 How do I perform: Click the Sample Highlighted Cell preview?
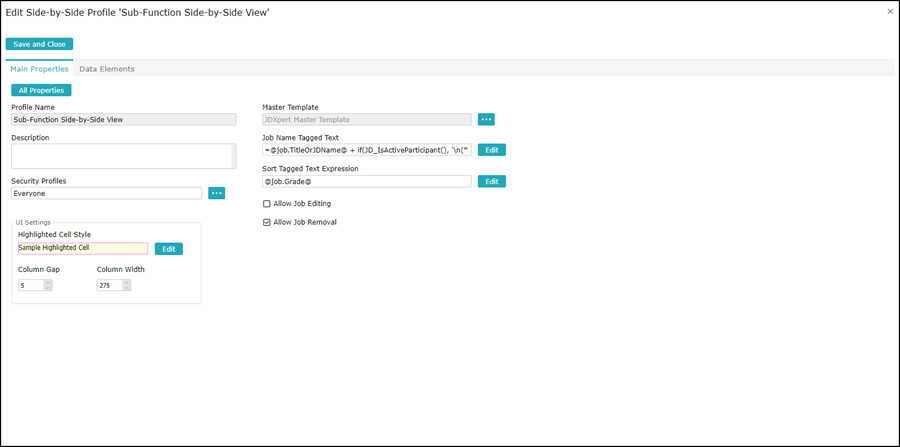pos(83,248)
